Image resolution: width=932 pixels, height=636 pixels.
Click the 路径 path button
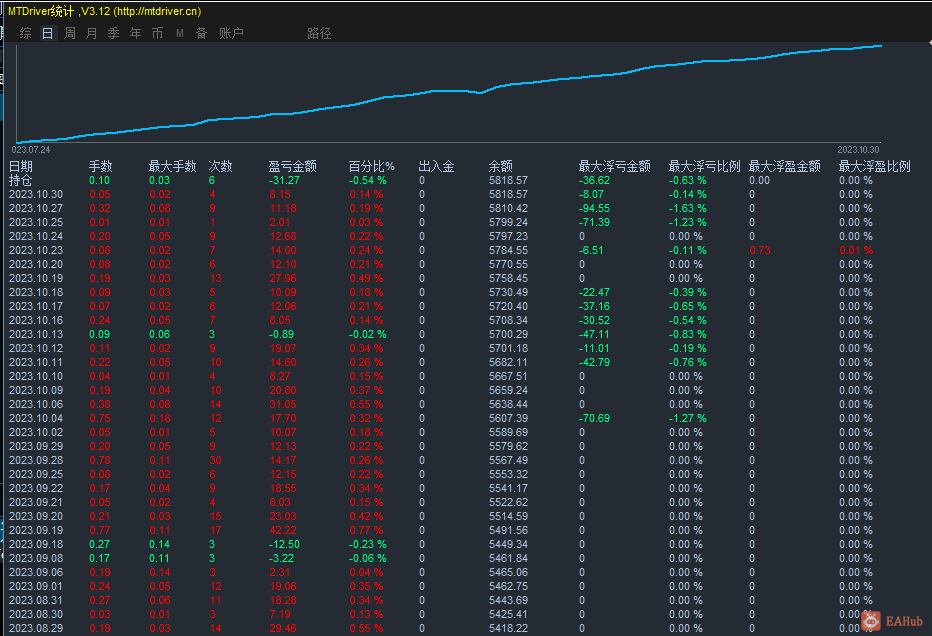coord(319,33)
